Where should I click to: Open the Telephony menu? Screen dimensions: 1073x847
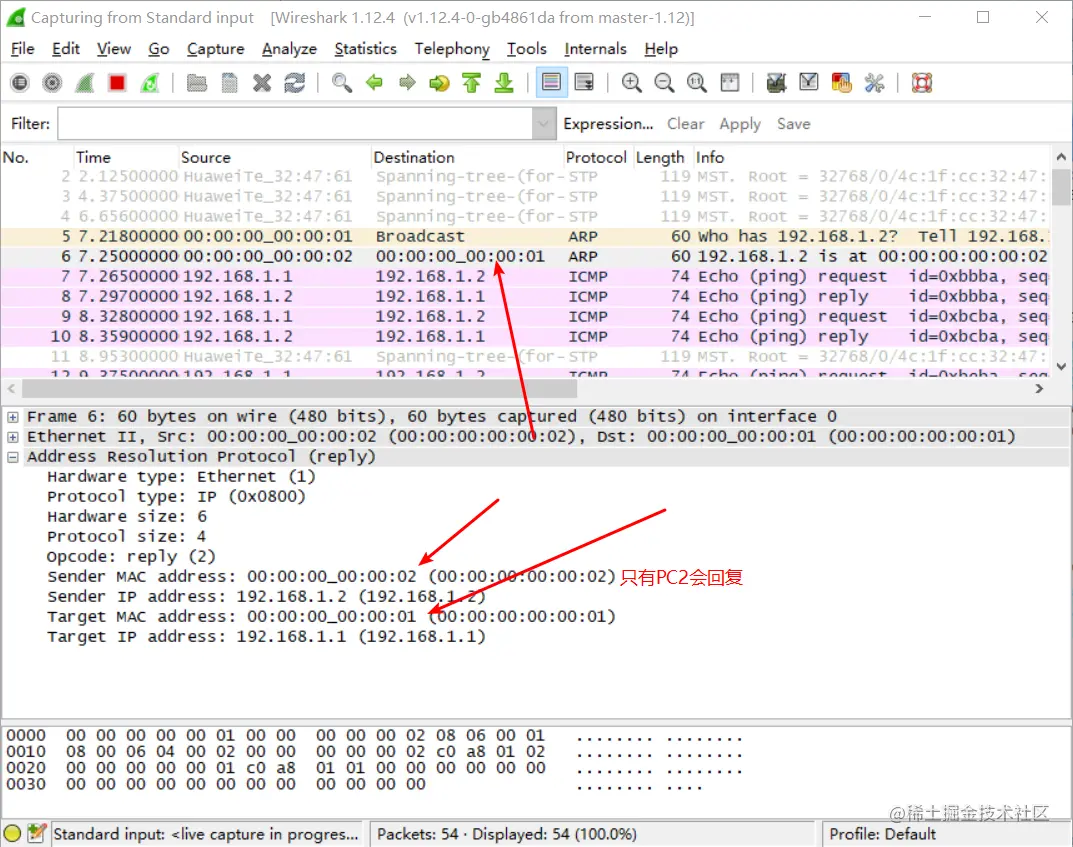pyautogui.click(x=452, y=49)
